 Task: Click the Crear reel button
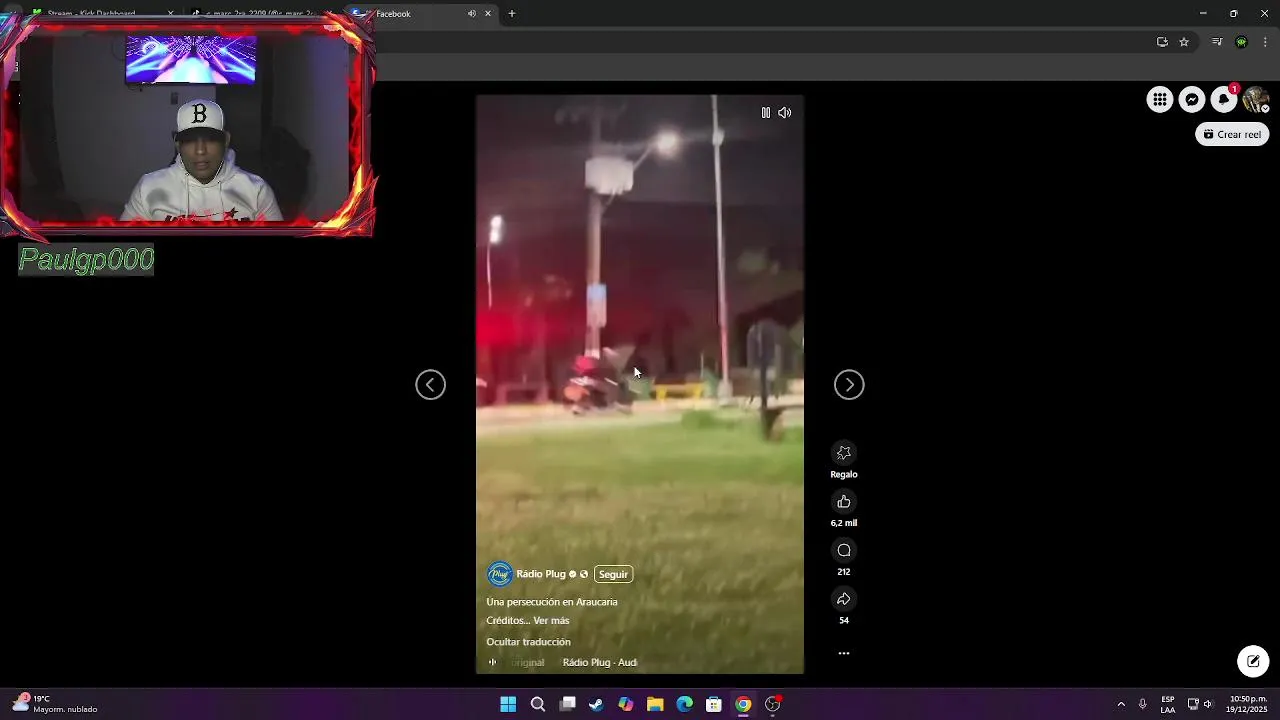pos(1232,134)
